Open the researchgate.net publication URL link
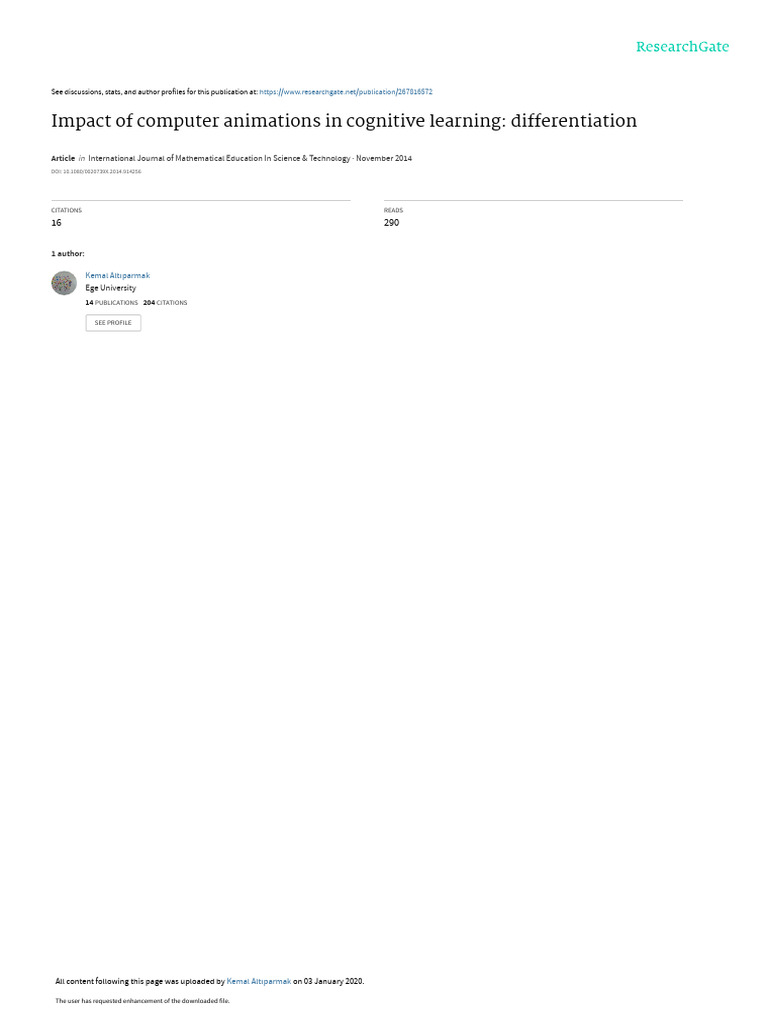The width and height of the screenshot is (768, 1024). pyautogui.click(x=345, y=92)
